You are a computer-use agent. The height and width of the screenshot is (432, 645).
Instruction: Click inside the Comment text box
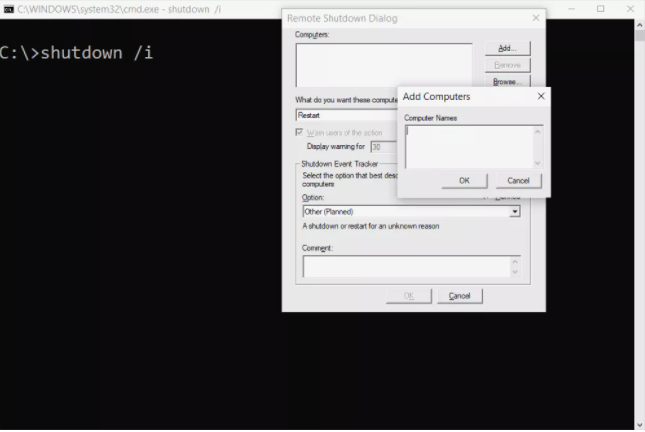coord(406,267)
